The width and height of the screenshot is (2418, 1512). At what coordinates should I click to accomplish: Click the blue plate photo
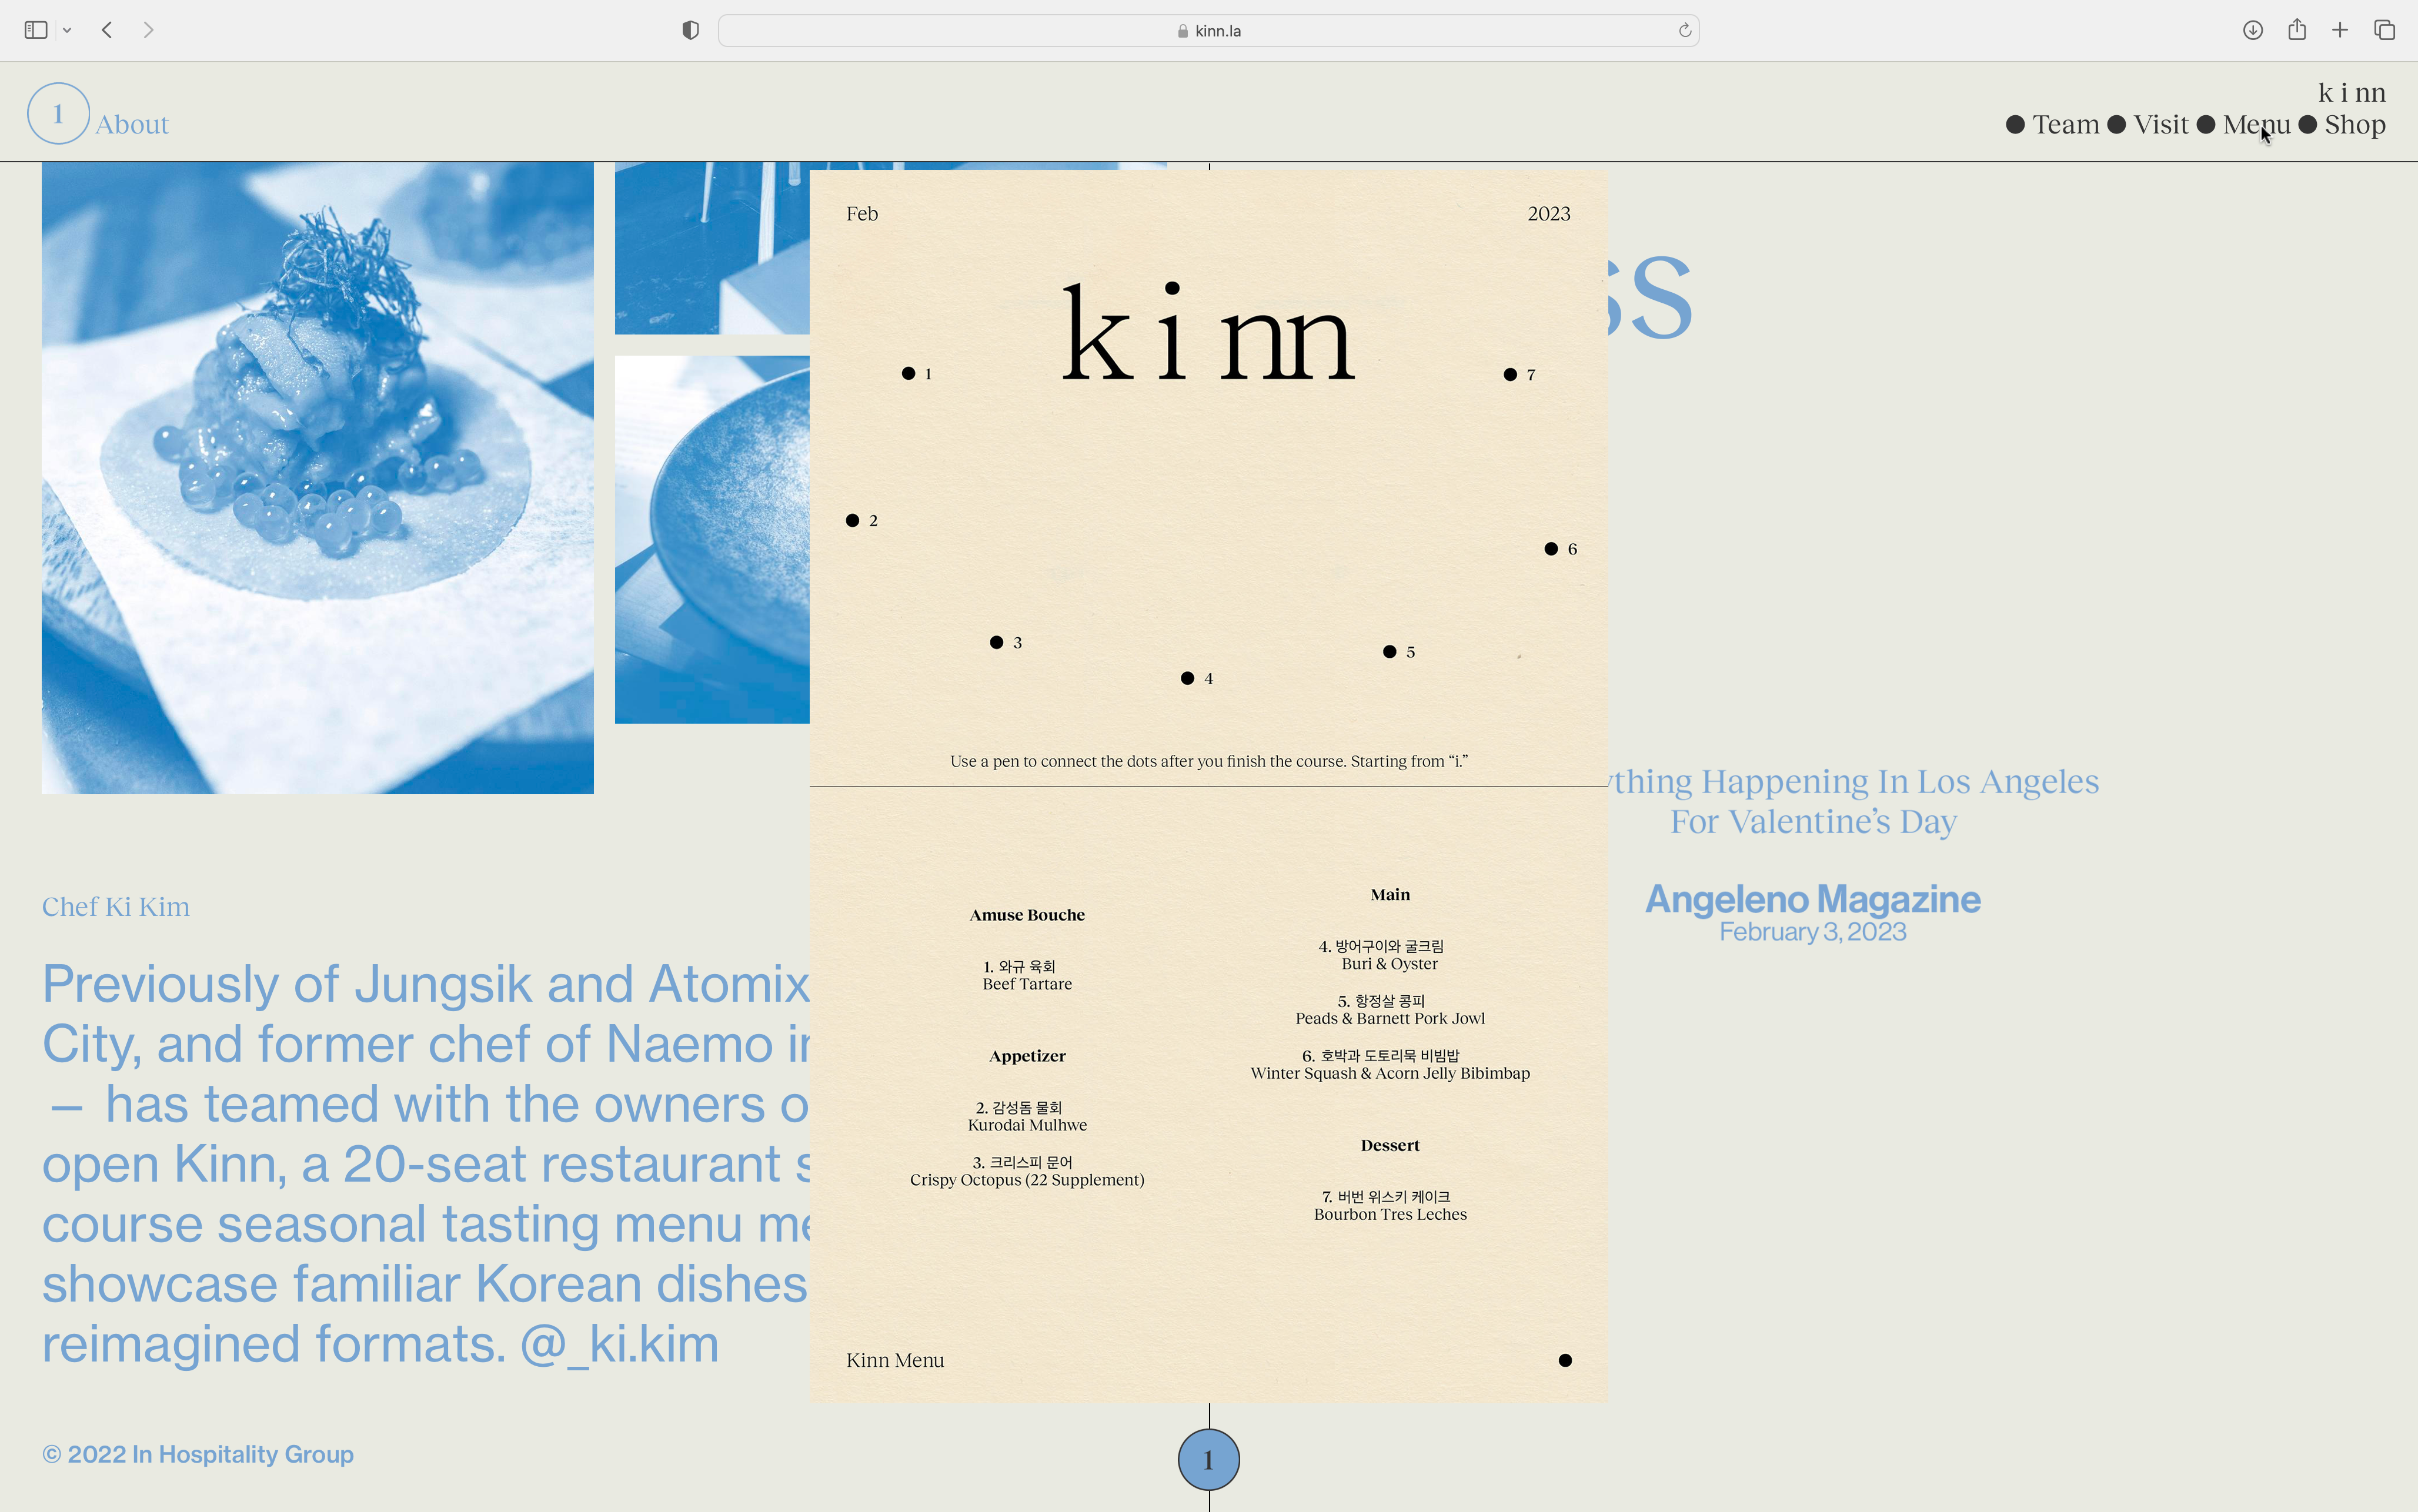tap(712, 539)
